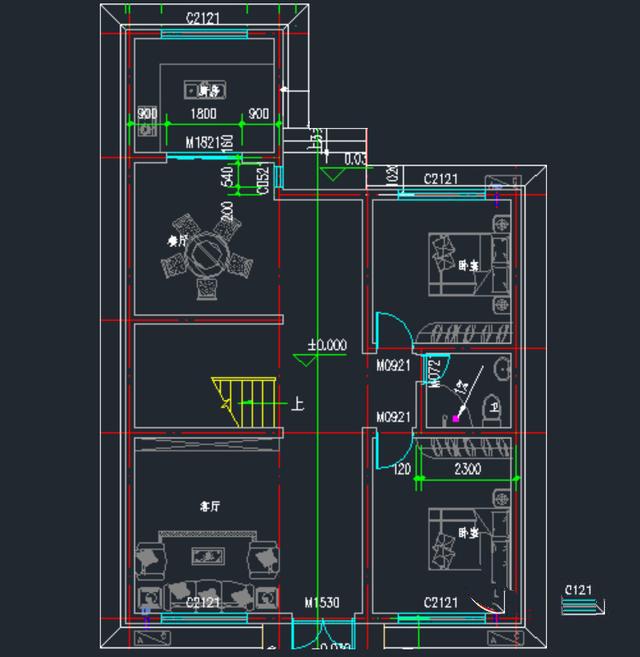Click the yellow staircase symbol
Viewport: 640px width, 657px height.
point(243,400)
